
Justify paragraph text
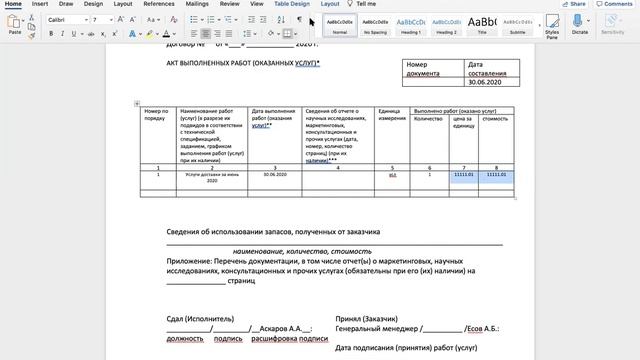point(229,34)
